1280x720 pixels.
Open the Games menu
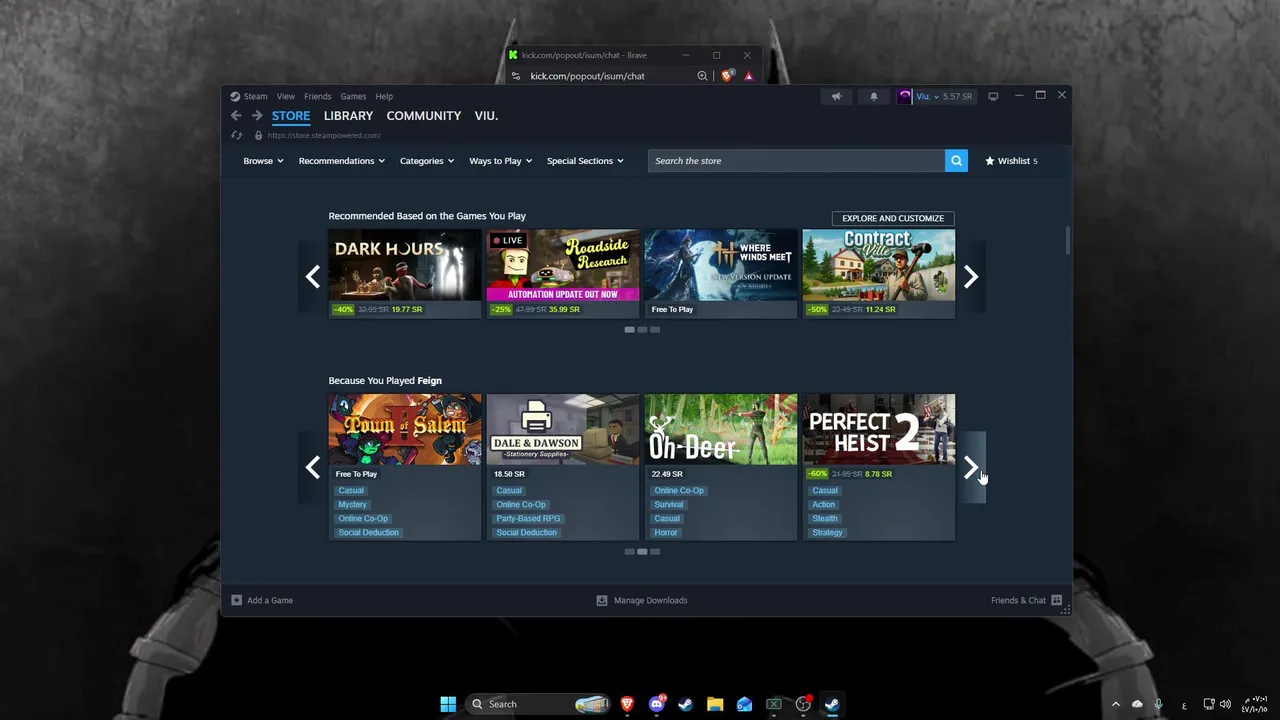tap(353, 96)
